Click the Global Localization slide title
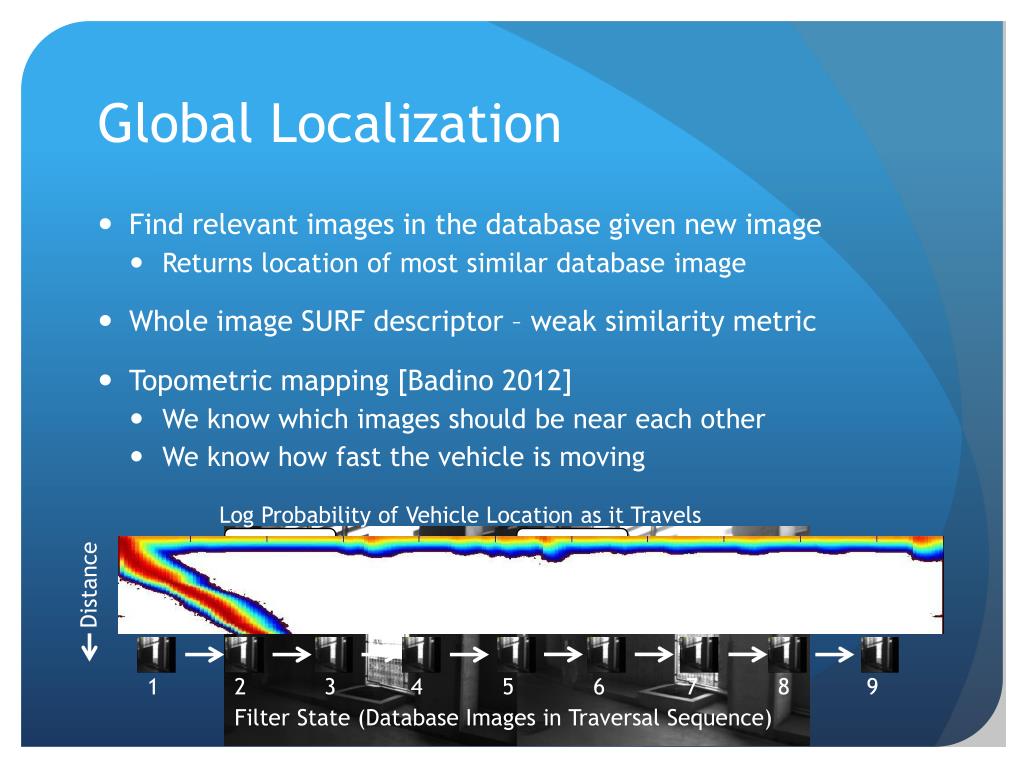 pos(329,123)
